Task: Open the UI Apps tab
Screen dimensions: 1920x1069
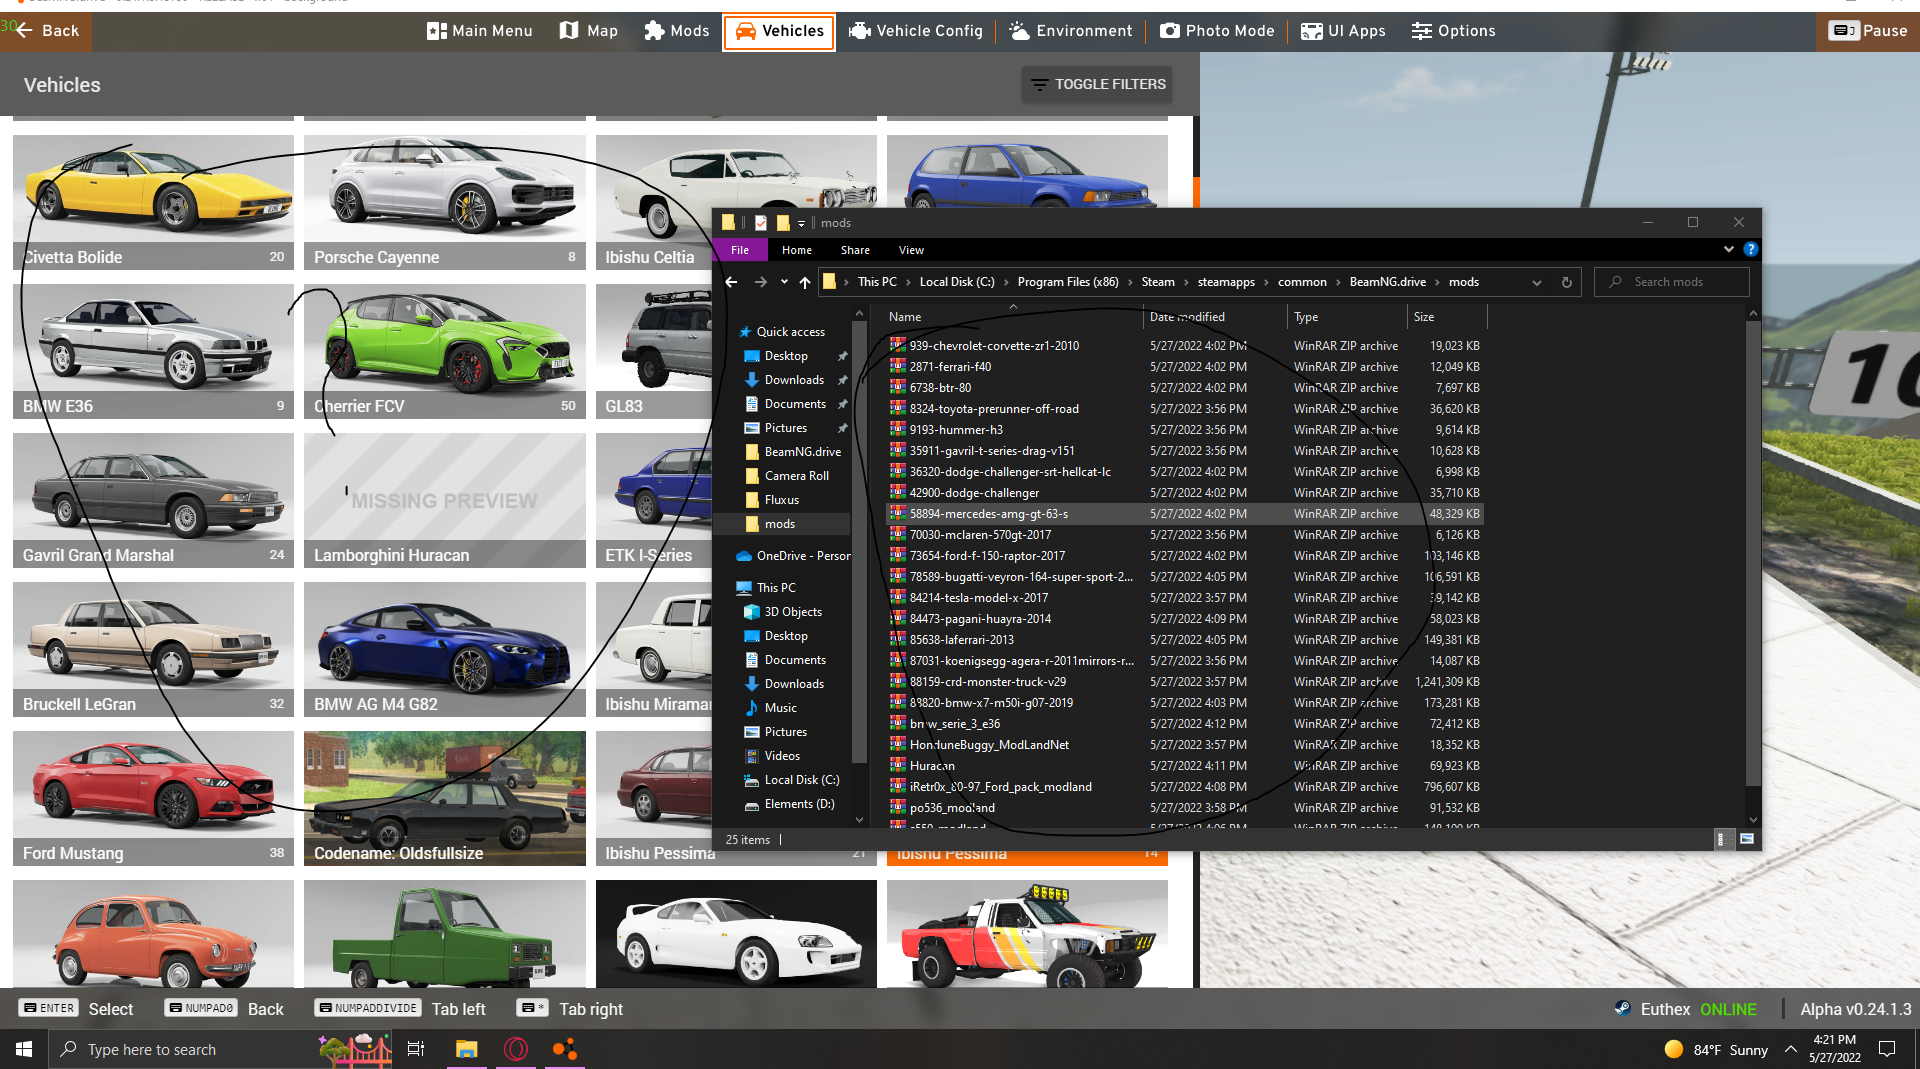Action: click(x=1343, y=31)
